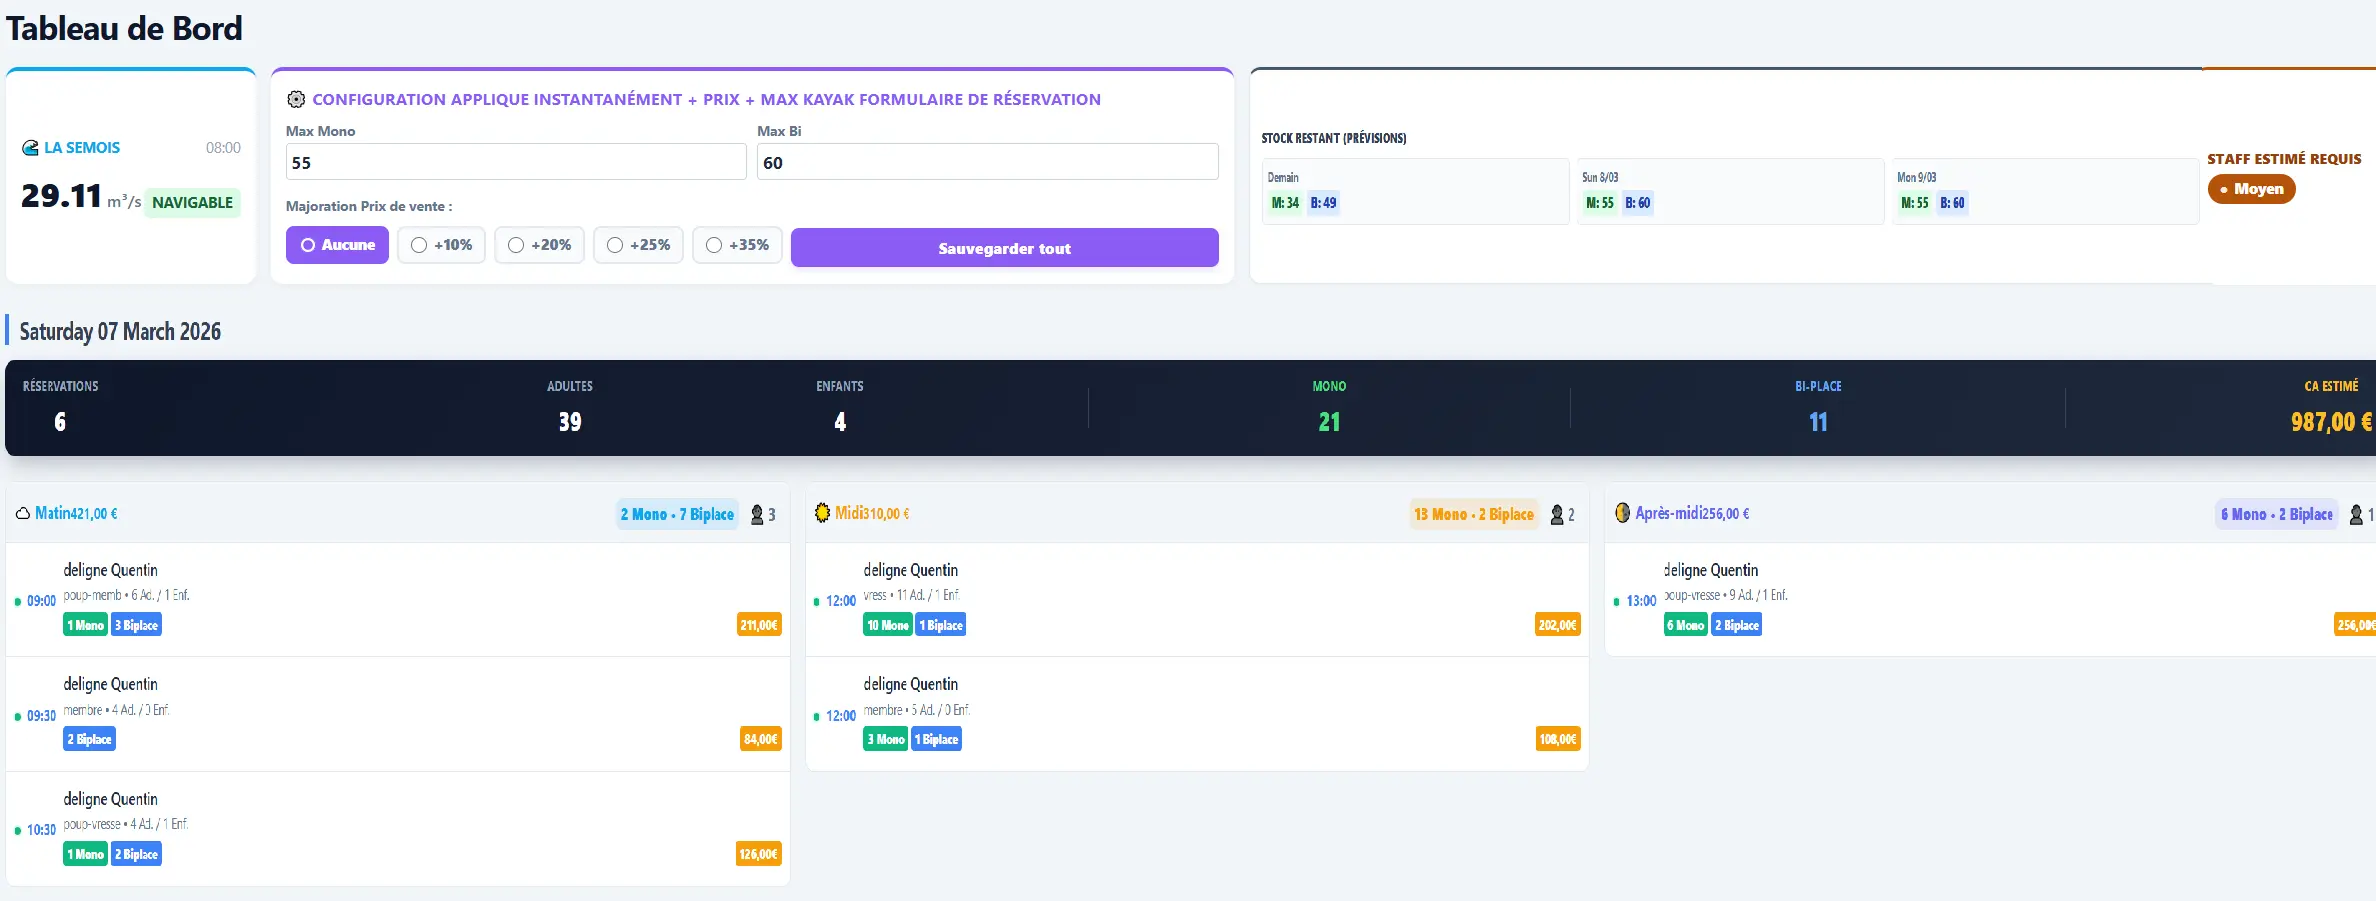2376x901 pixels.
Task: Expand the 6 Mono · 2 Biplace Après-midi badge
Action: point(2276,514)
